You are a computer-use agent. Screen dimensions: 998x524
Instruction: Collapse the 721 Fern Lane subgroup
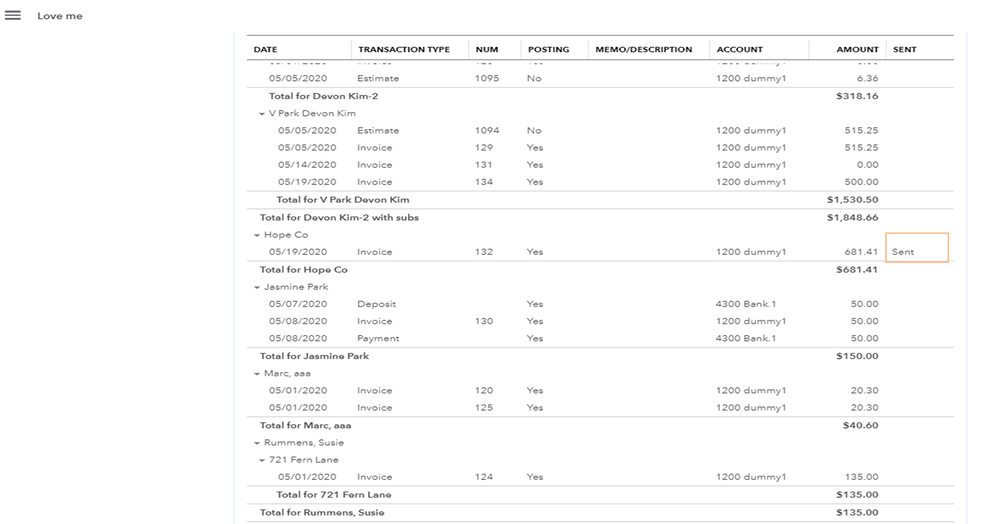coord(262,460)
